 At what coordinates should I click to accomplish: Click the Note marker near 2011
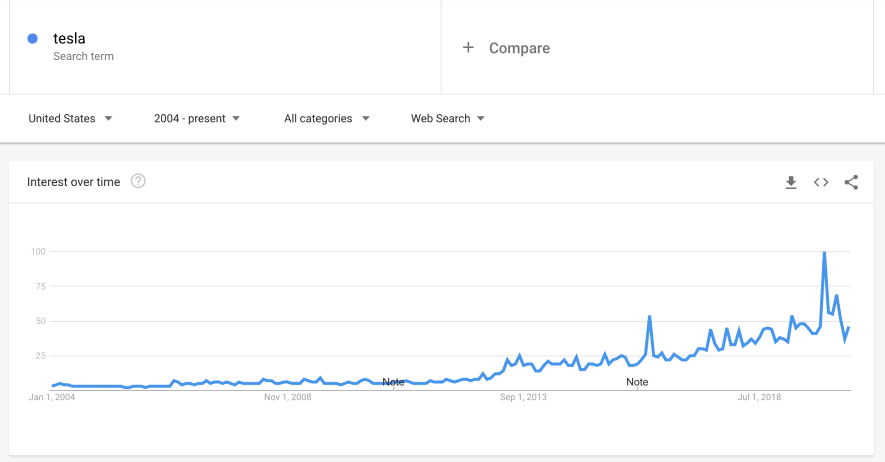point(393,382)
